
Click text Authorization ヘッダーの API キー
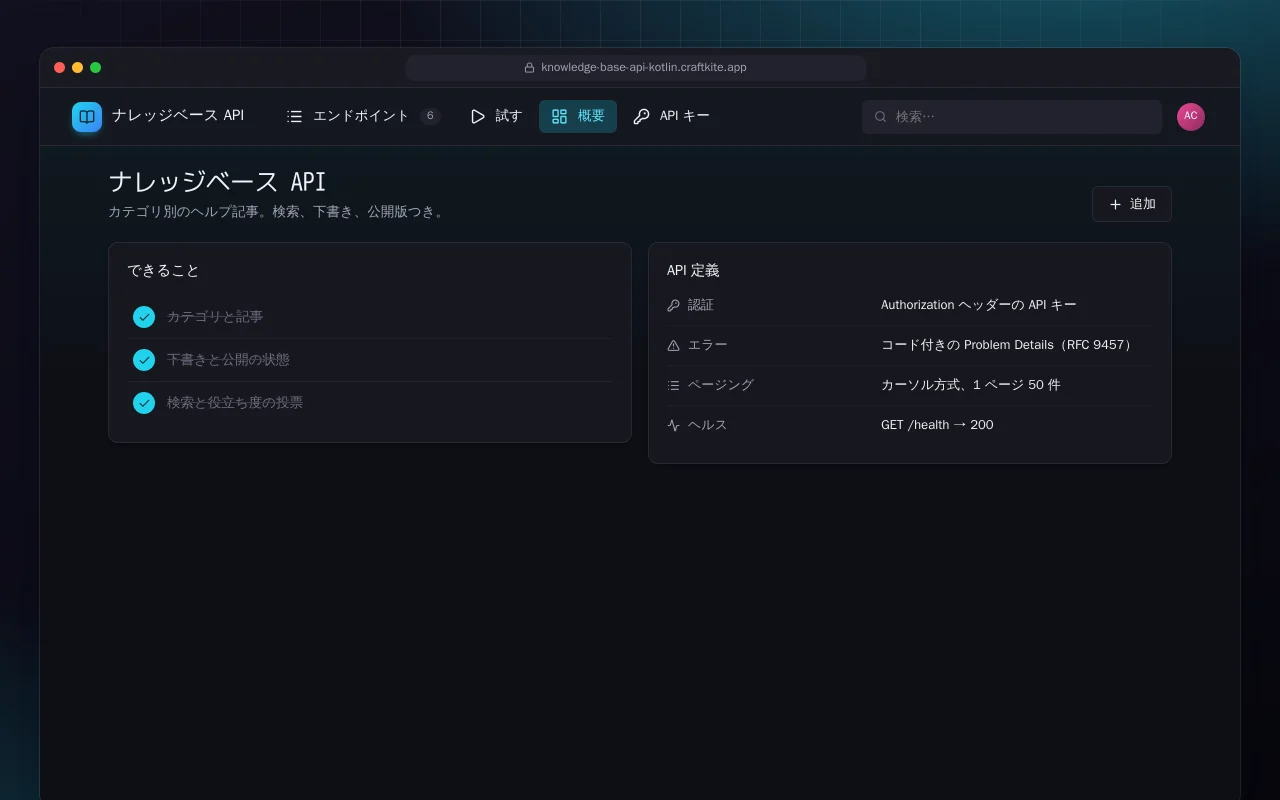click(x=979, y=305)
